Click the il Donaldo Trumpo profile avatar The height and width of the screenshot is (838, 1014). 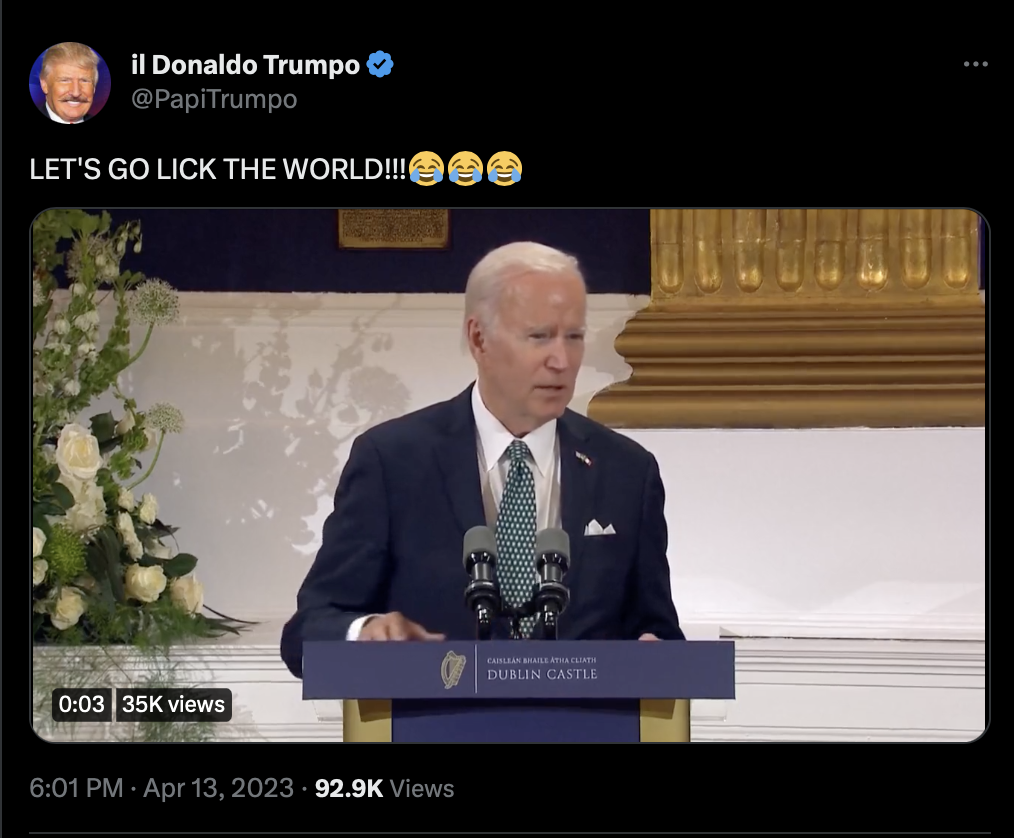[70, 83]
